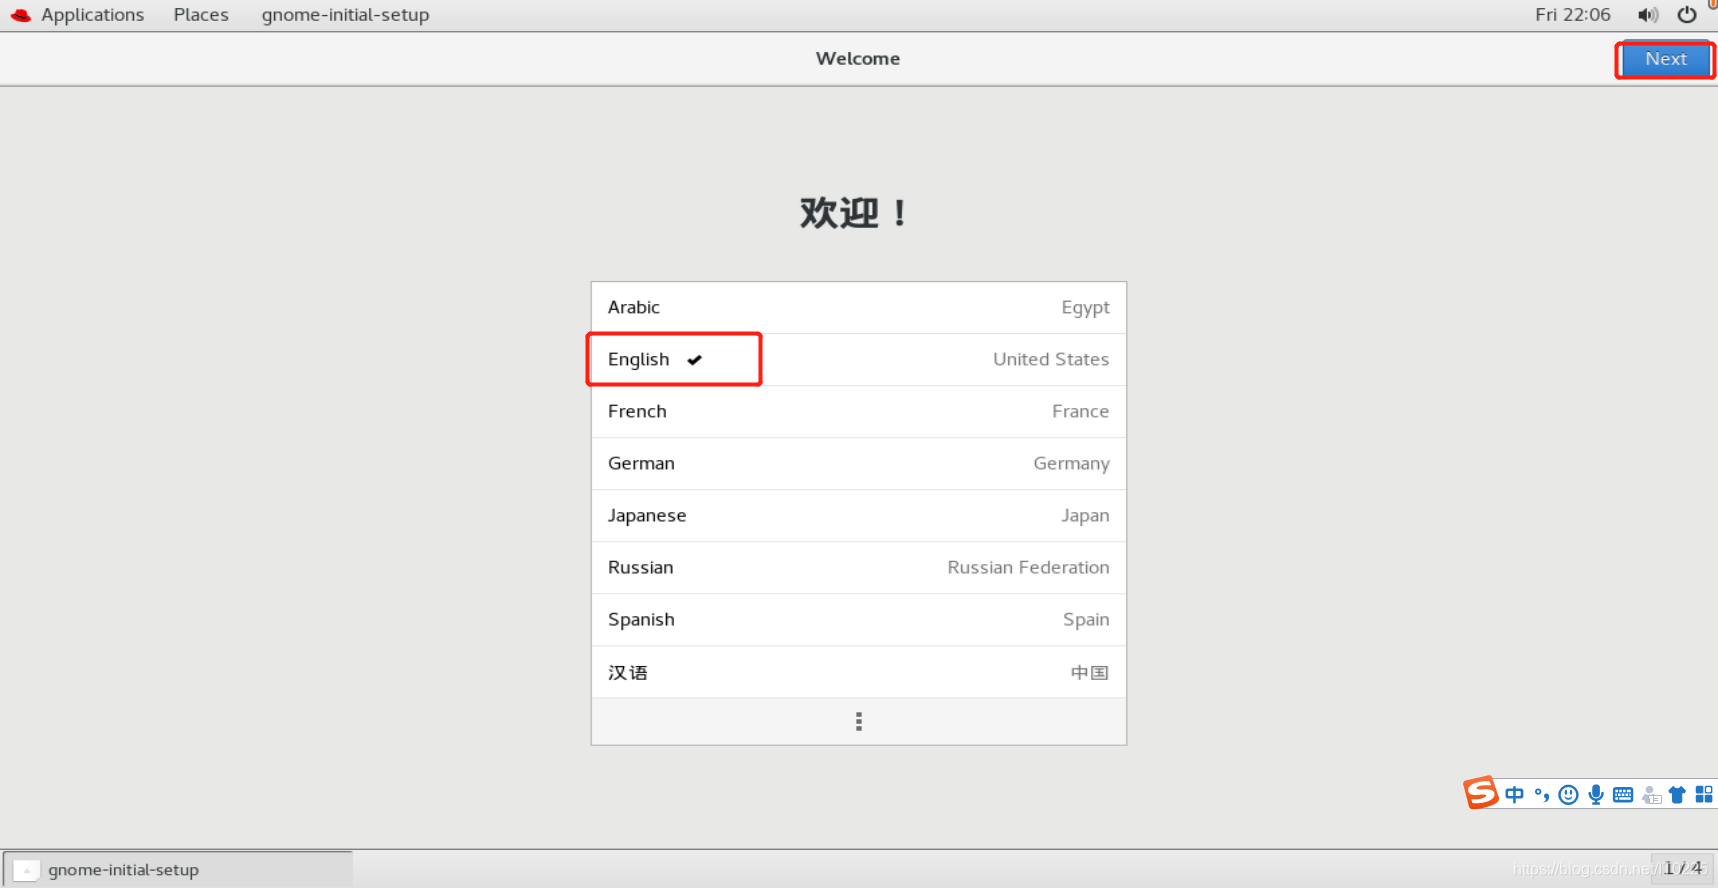Select English language row
The width and height of the screenshot is (1718, 888).
[858, 360]
